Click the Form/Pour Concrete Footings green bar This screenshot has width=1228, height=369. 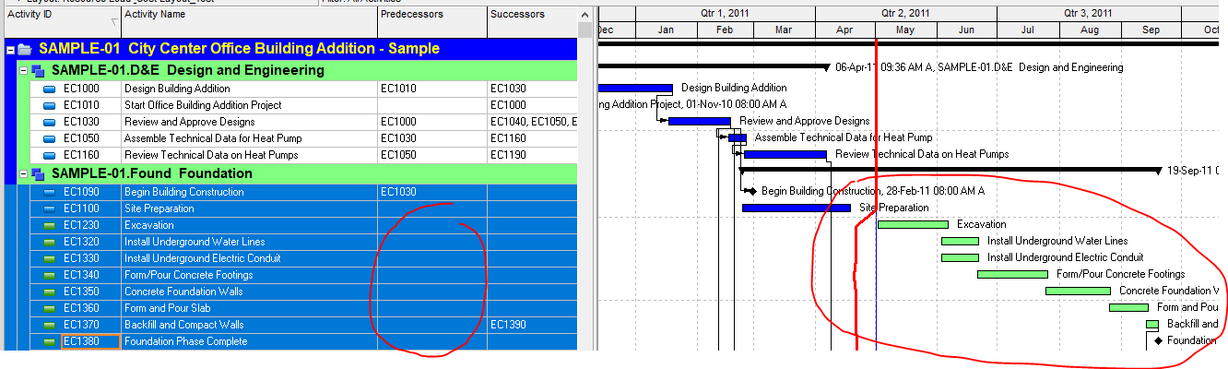[1012, 274]
